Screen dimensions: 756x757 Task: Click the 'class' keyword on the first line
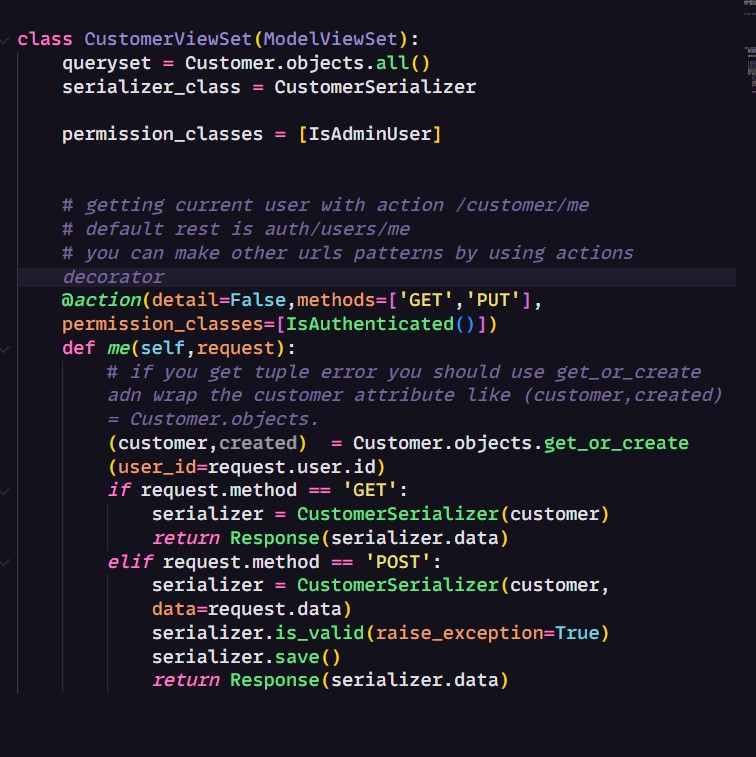point(45,39)
